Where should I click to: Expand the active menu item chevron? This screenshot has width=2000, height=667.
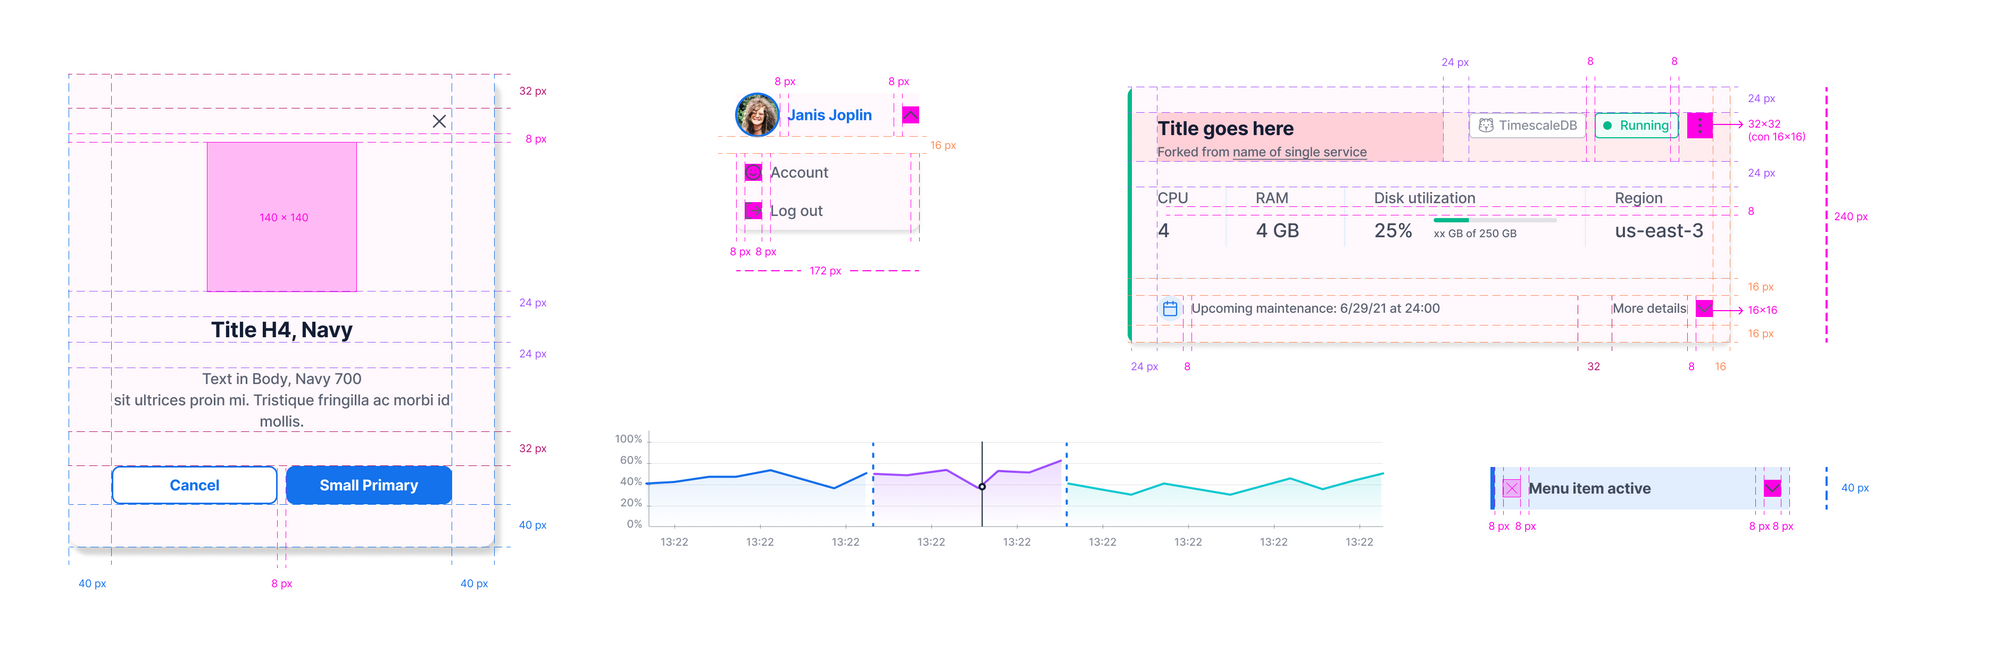(x=1772, y=488)
